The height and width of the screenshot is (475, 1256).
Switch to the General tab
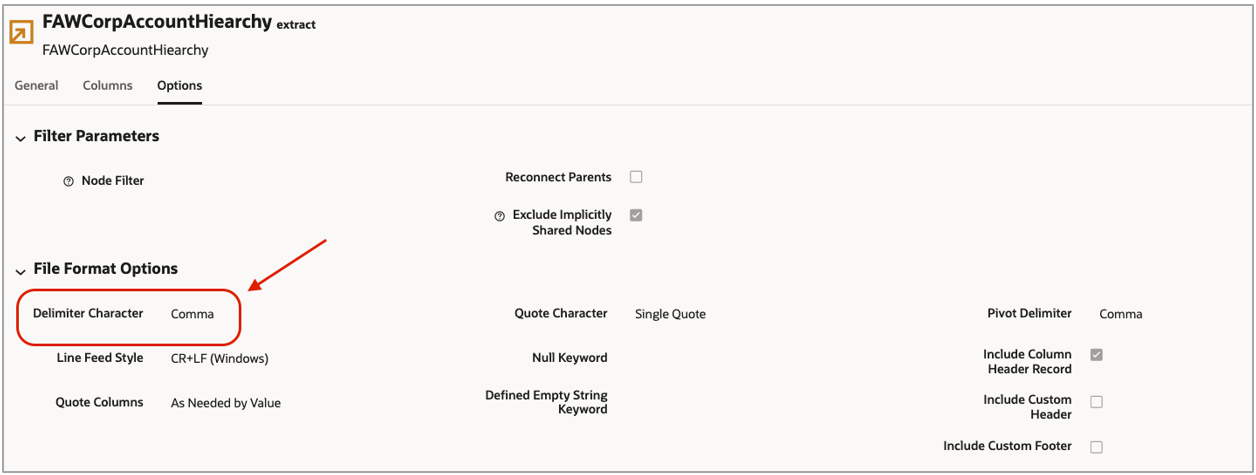(36, 86)
